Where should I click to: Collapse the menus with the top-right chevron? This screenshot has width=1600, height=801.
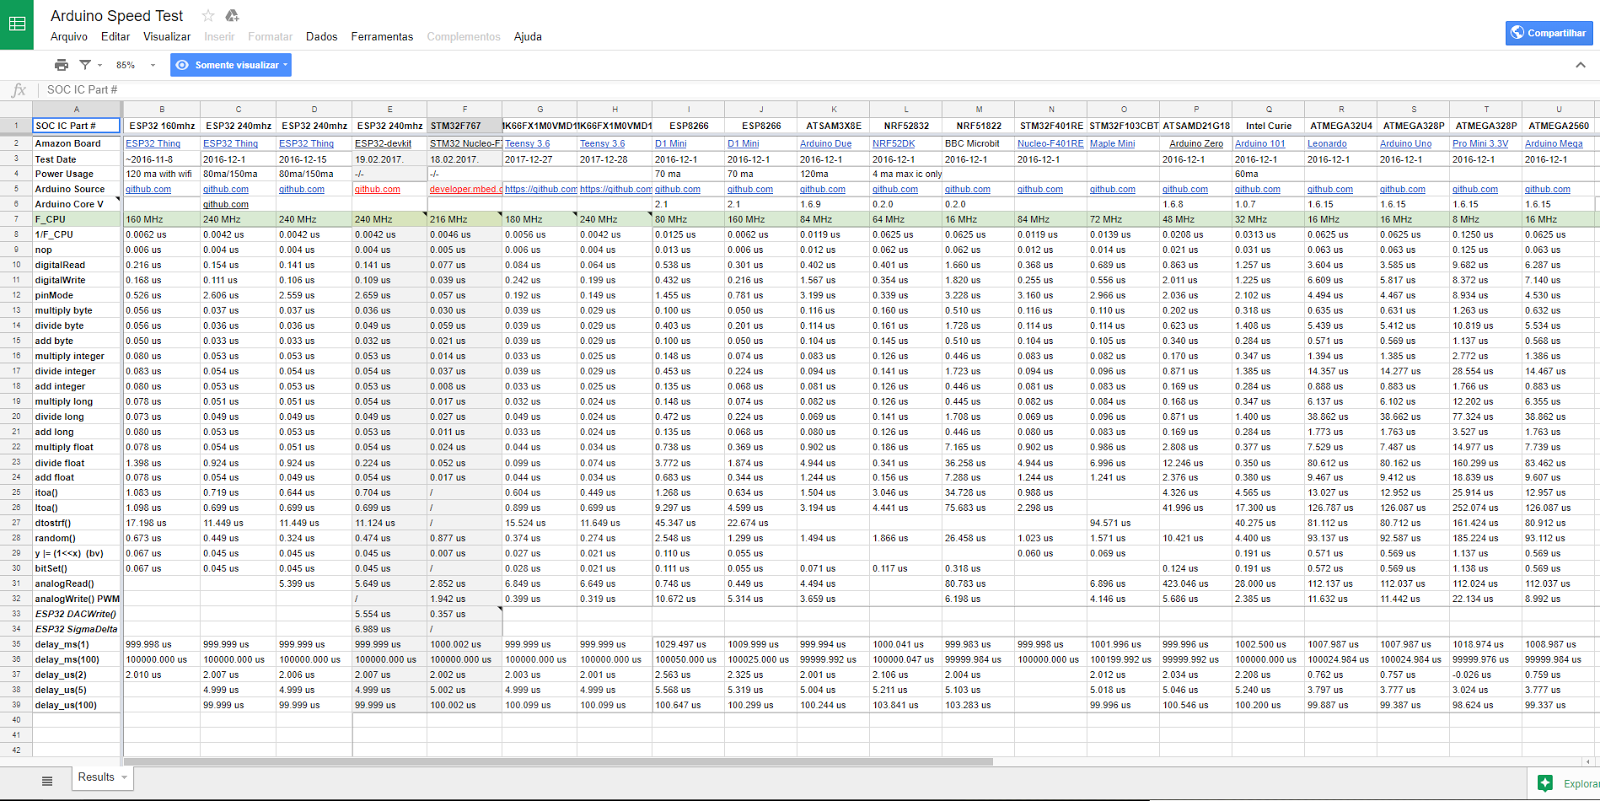[1580, 65]
